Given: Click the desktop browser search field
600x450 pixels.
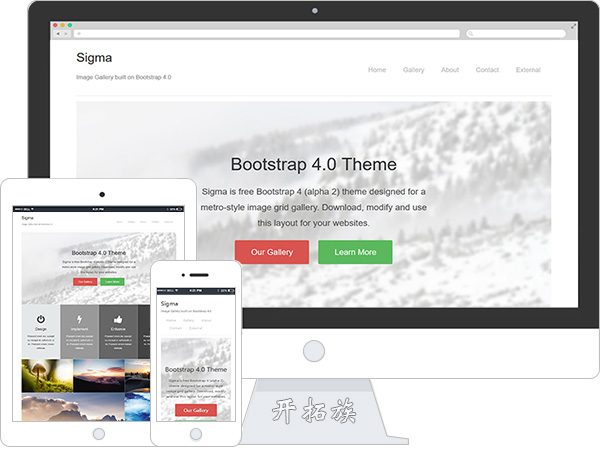Looking at the screenshot, I should (x=516, y=34).
